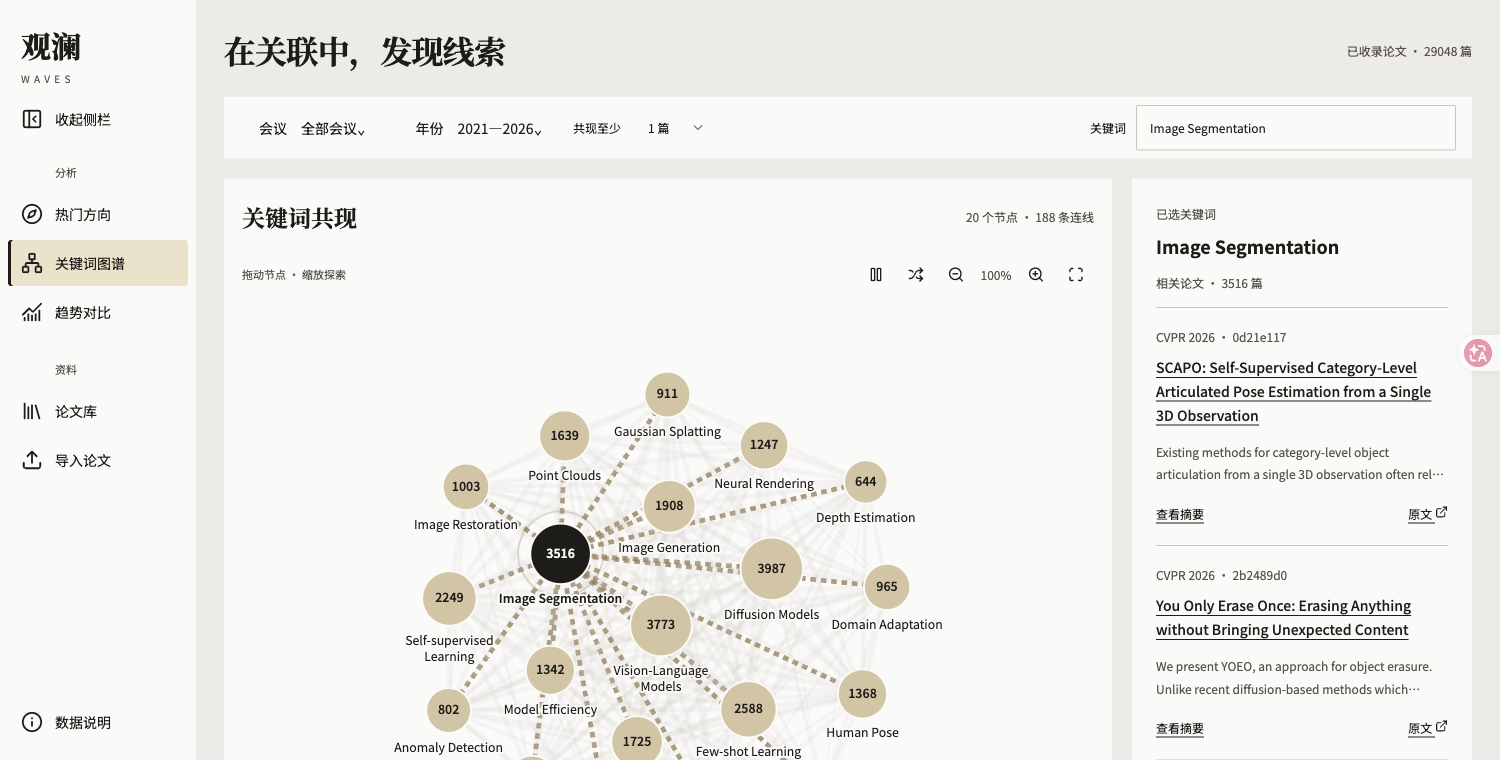Click the 关键词 input field
Screen dimensions: 1500x760
pyautogui.click(x=1296, y=128)
